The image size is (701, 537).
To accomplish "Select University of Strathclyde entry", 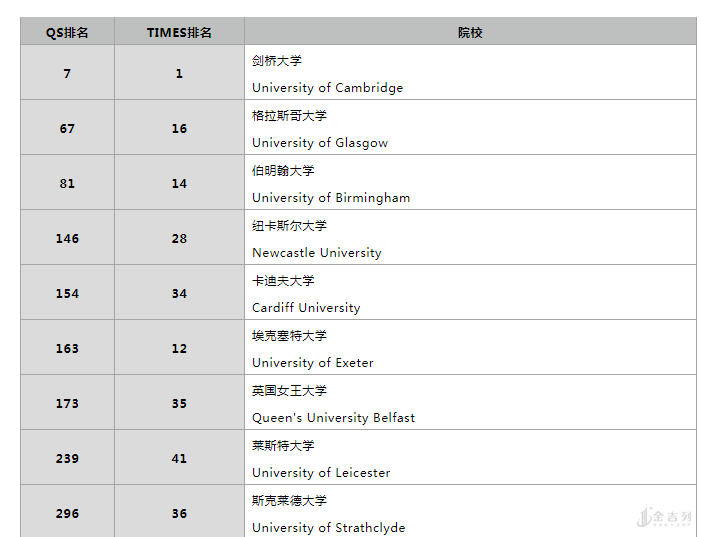I will 328,528.
